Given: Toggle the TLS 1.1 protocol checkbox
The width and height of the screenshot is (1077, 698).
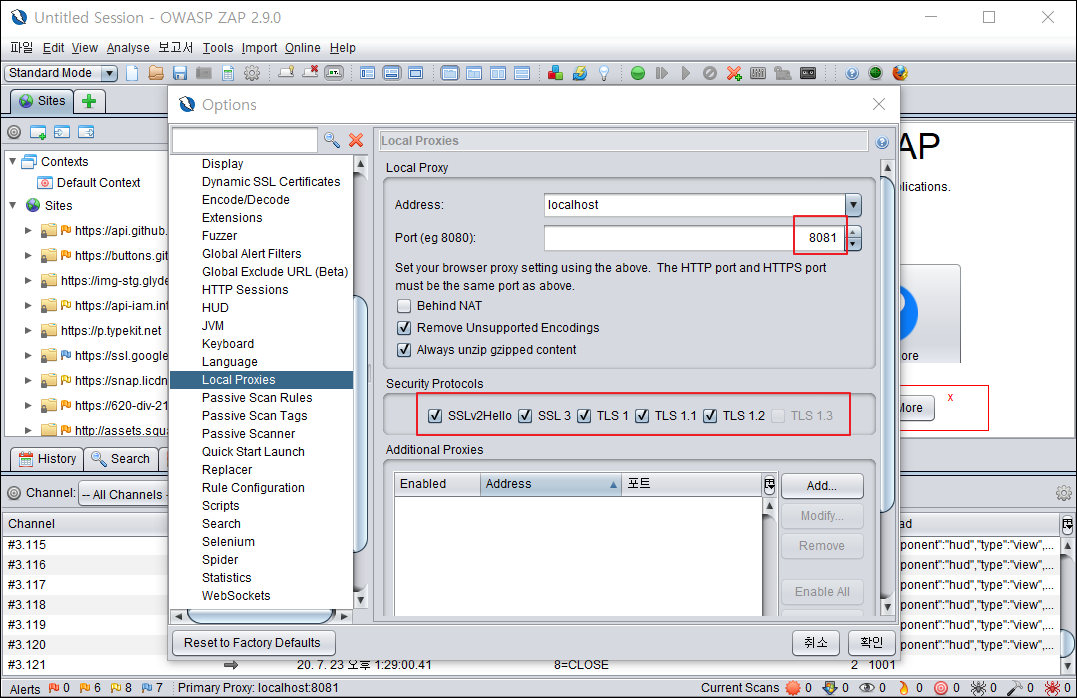Looking at the screenshot, I should (x=642, y=416).
